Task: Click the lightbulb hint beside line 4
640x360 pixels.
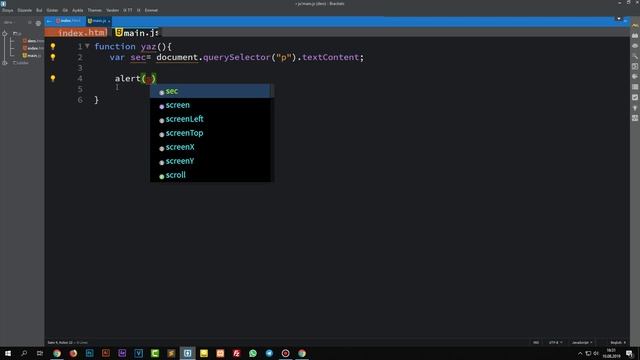Action: [x=53, y=78]
